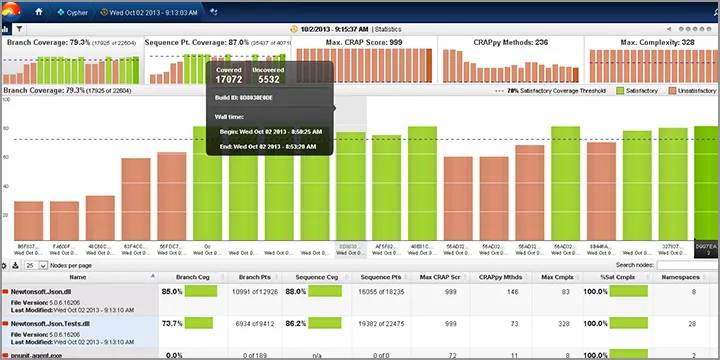This screenshot has height=360, width=720.
Task: Click the 73.7% branch coverage bar
Action: pos(199,323)
